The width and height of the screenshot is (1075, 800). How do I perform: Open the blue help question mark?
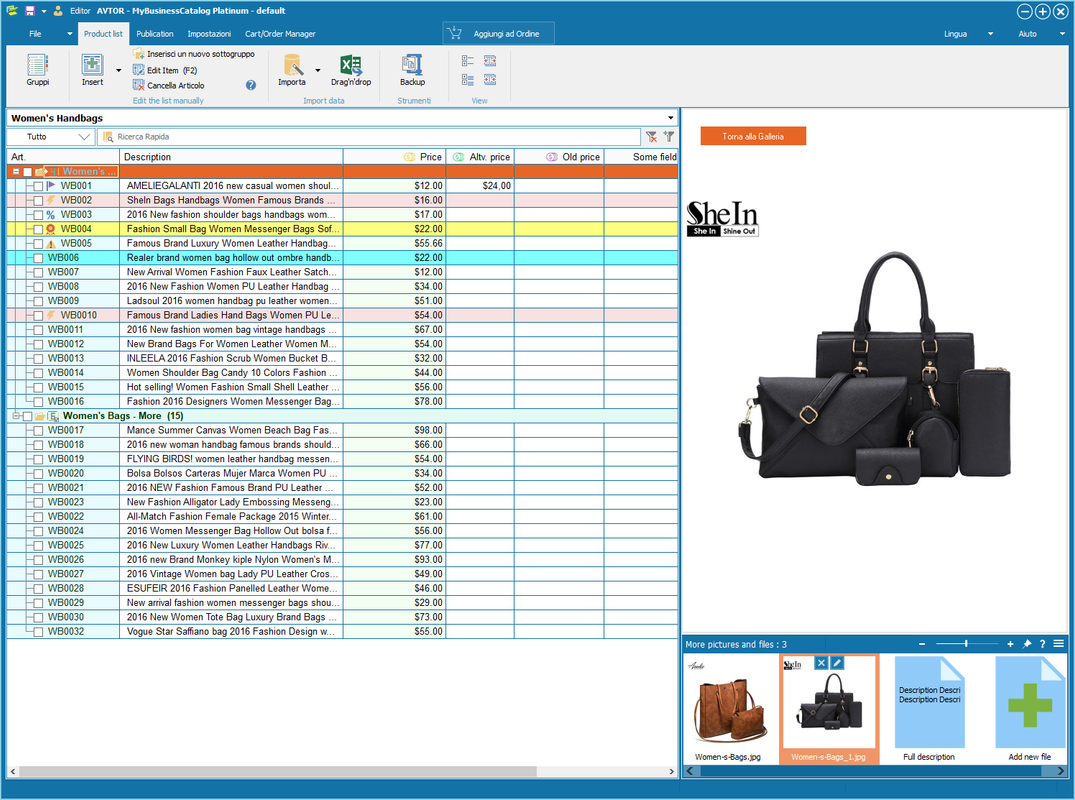tap(251, 85)
